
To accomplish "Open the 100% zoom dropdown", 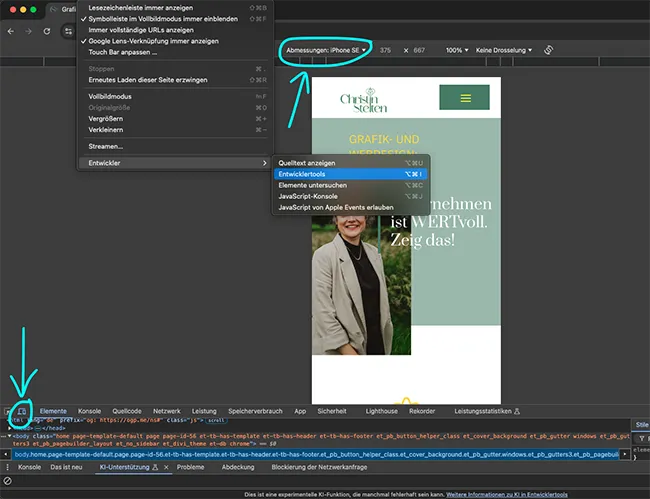I will click(457, 50).
